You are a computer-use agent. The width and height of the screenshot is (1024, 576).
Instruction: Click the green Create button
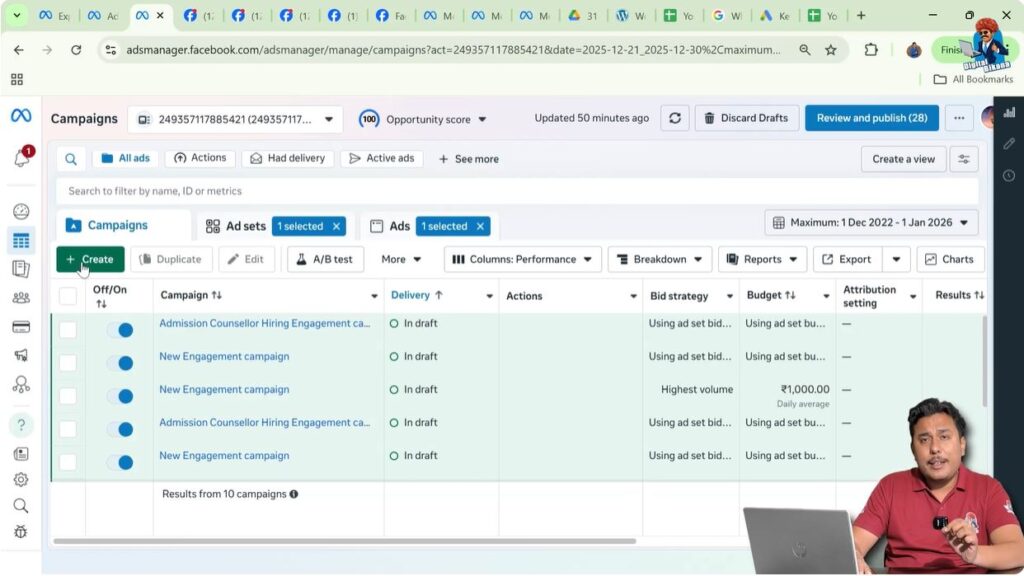tap(89, 259)
